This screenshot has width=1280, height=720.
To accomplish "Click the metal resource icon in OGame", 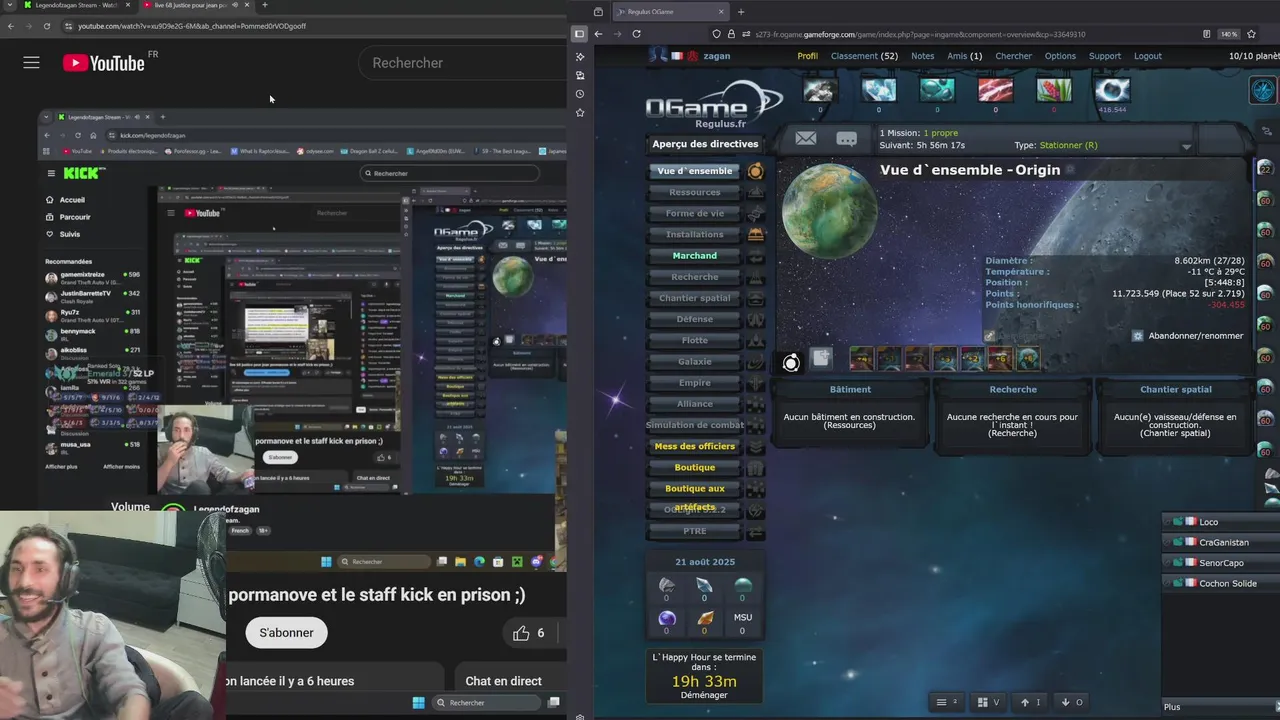I will tap(819, 90).
